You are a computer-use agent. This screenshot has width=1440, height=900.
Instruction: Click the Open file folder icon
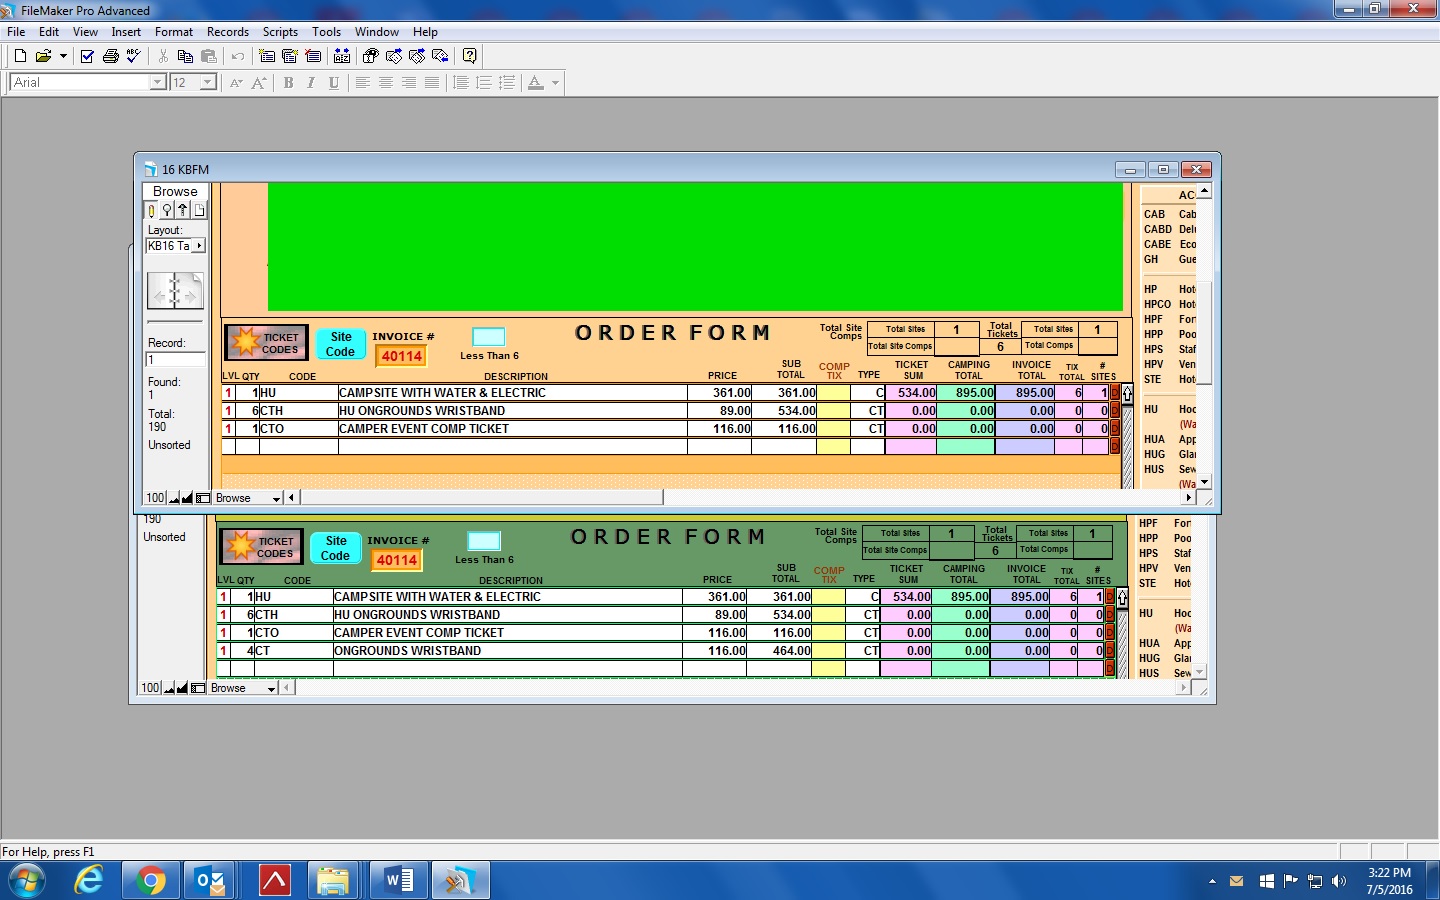43,56
